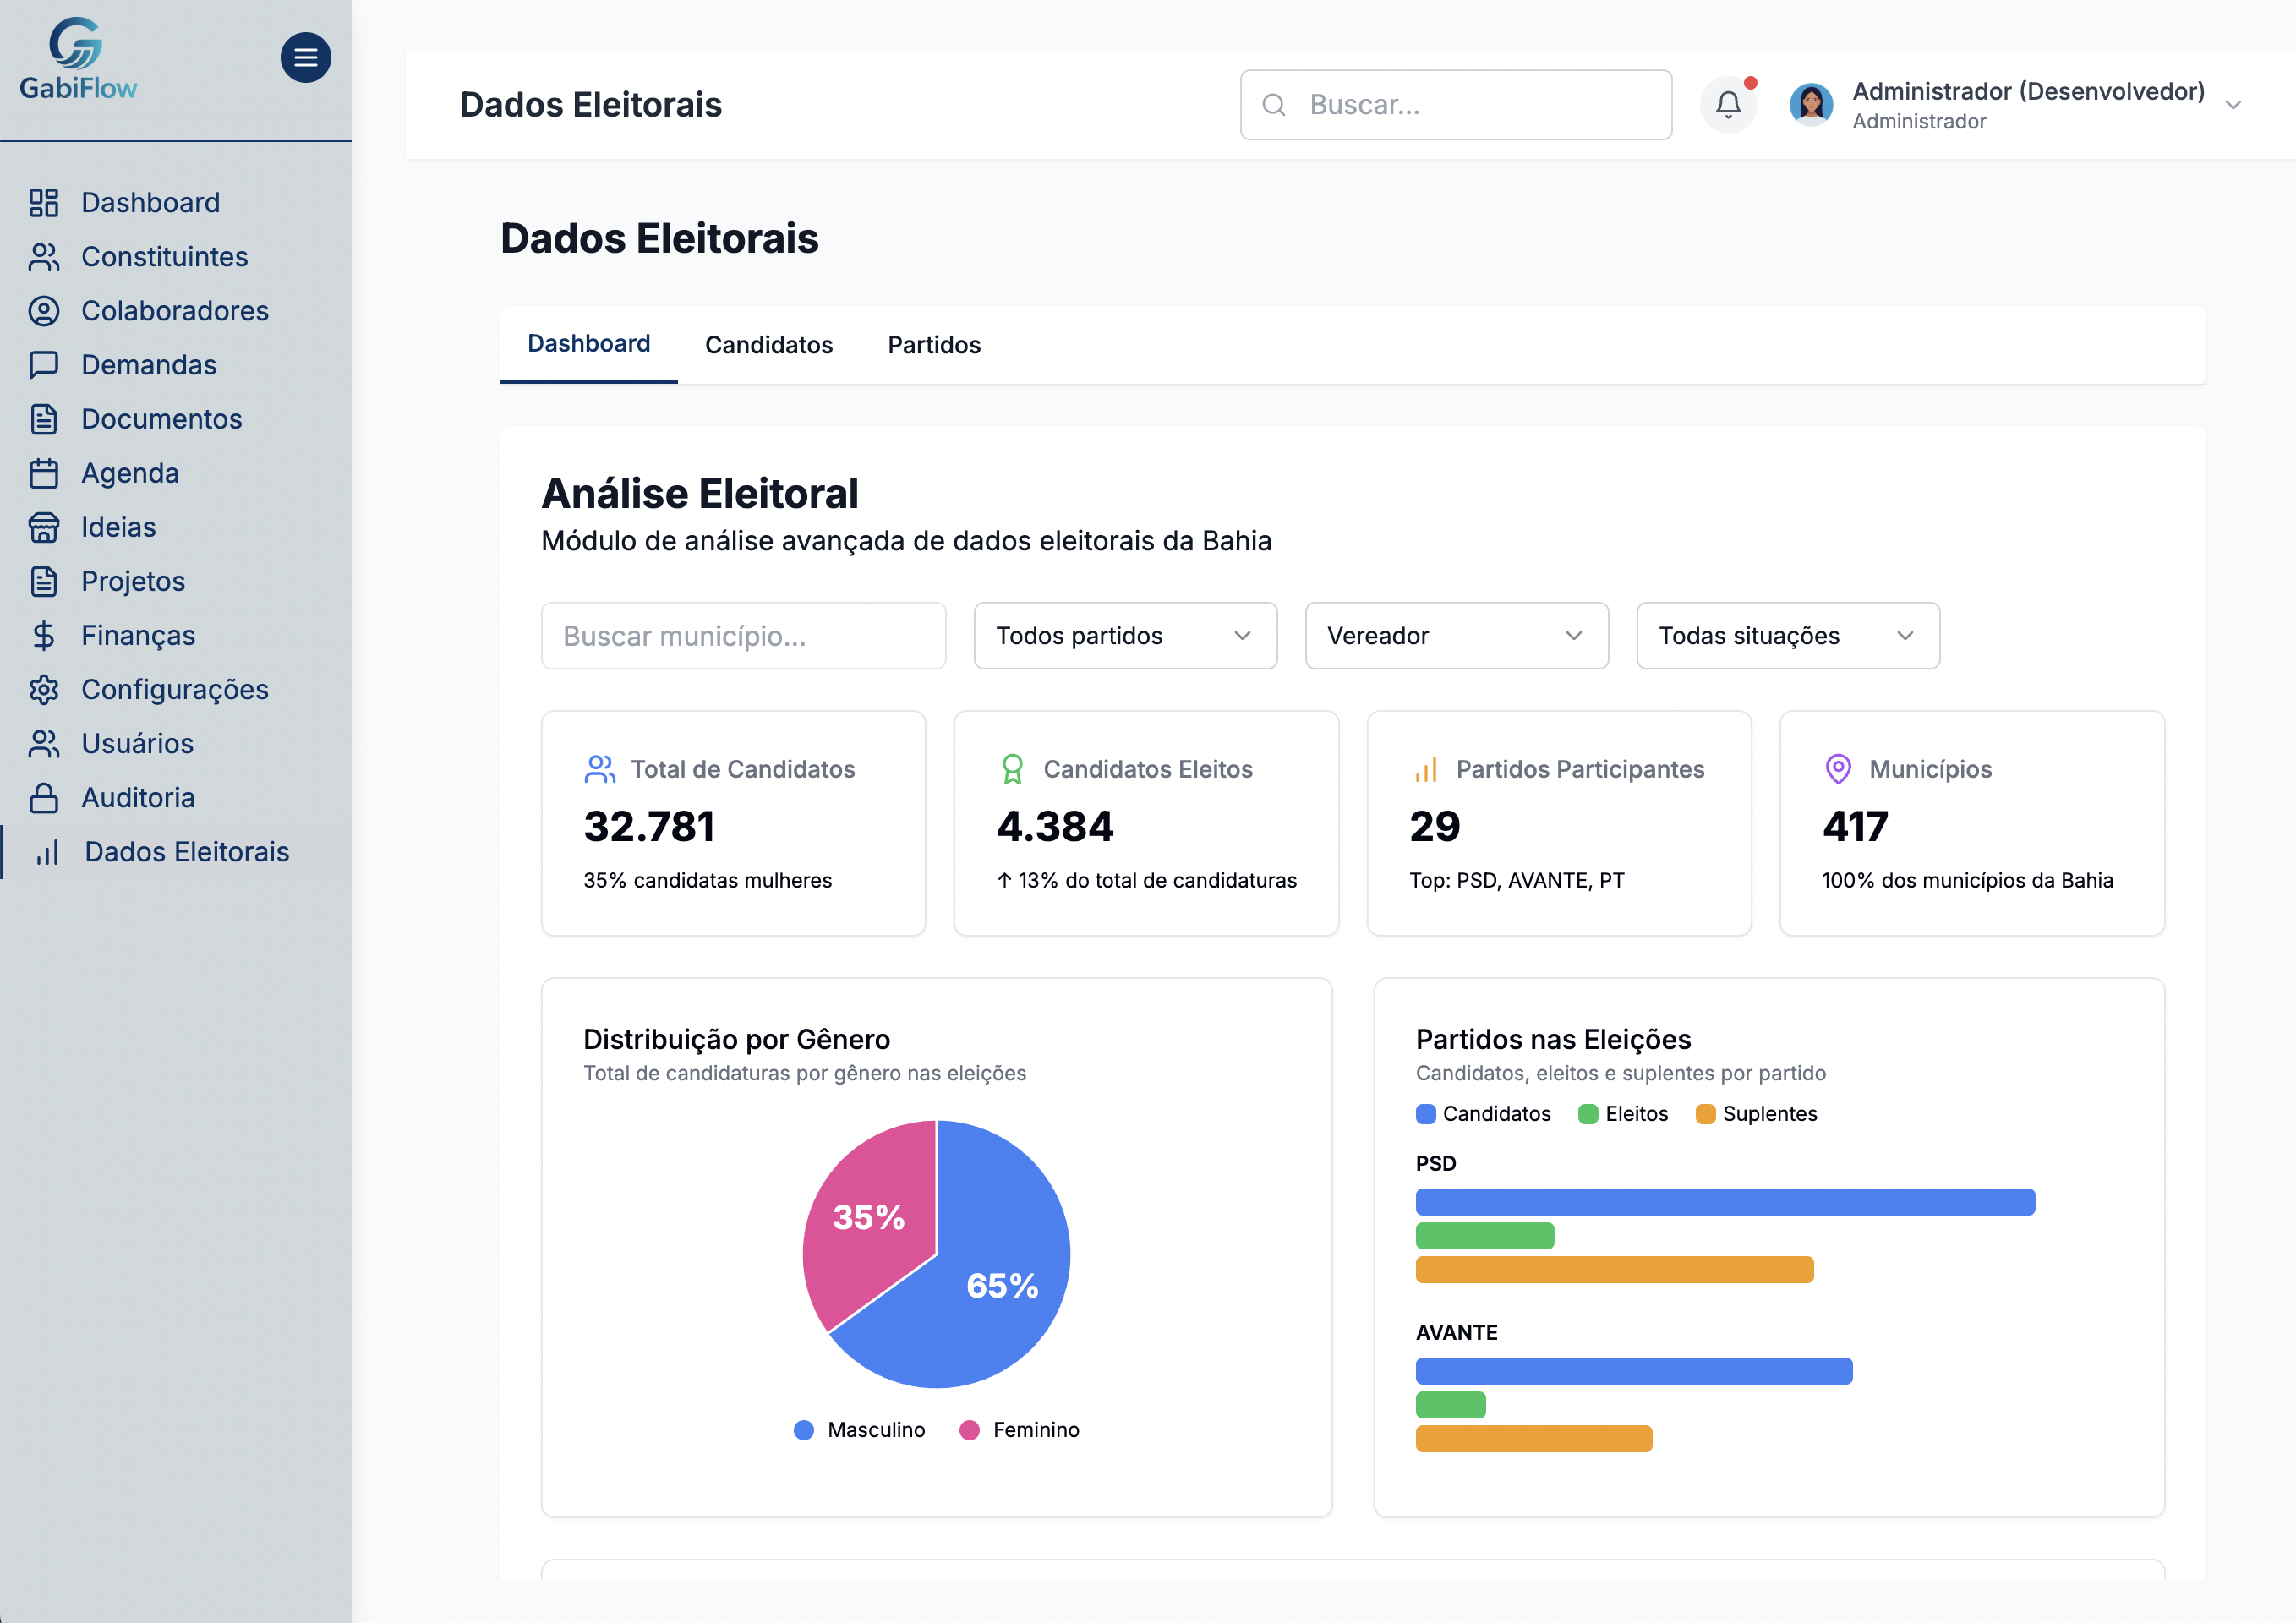Open the Todas situações filter

pyautogui.click(x=1787, y=635)
